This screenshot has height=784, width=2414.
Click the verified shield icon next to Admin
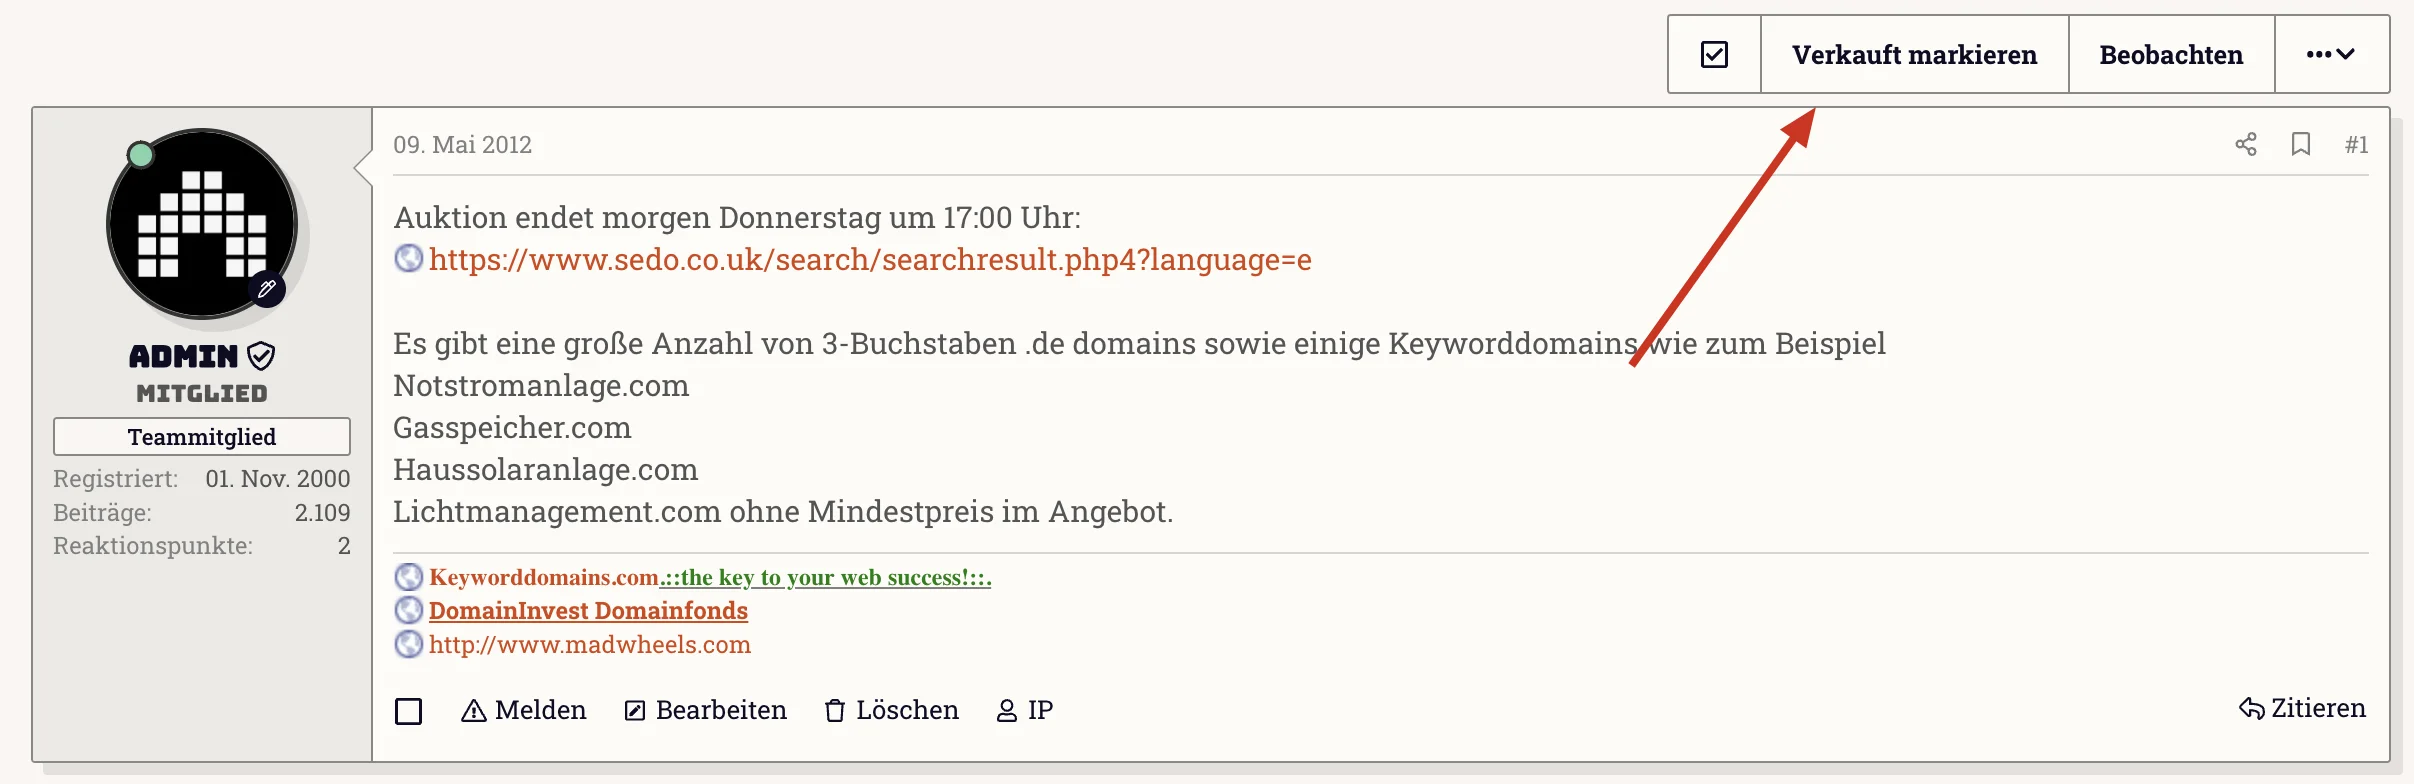coord(261,356)
